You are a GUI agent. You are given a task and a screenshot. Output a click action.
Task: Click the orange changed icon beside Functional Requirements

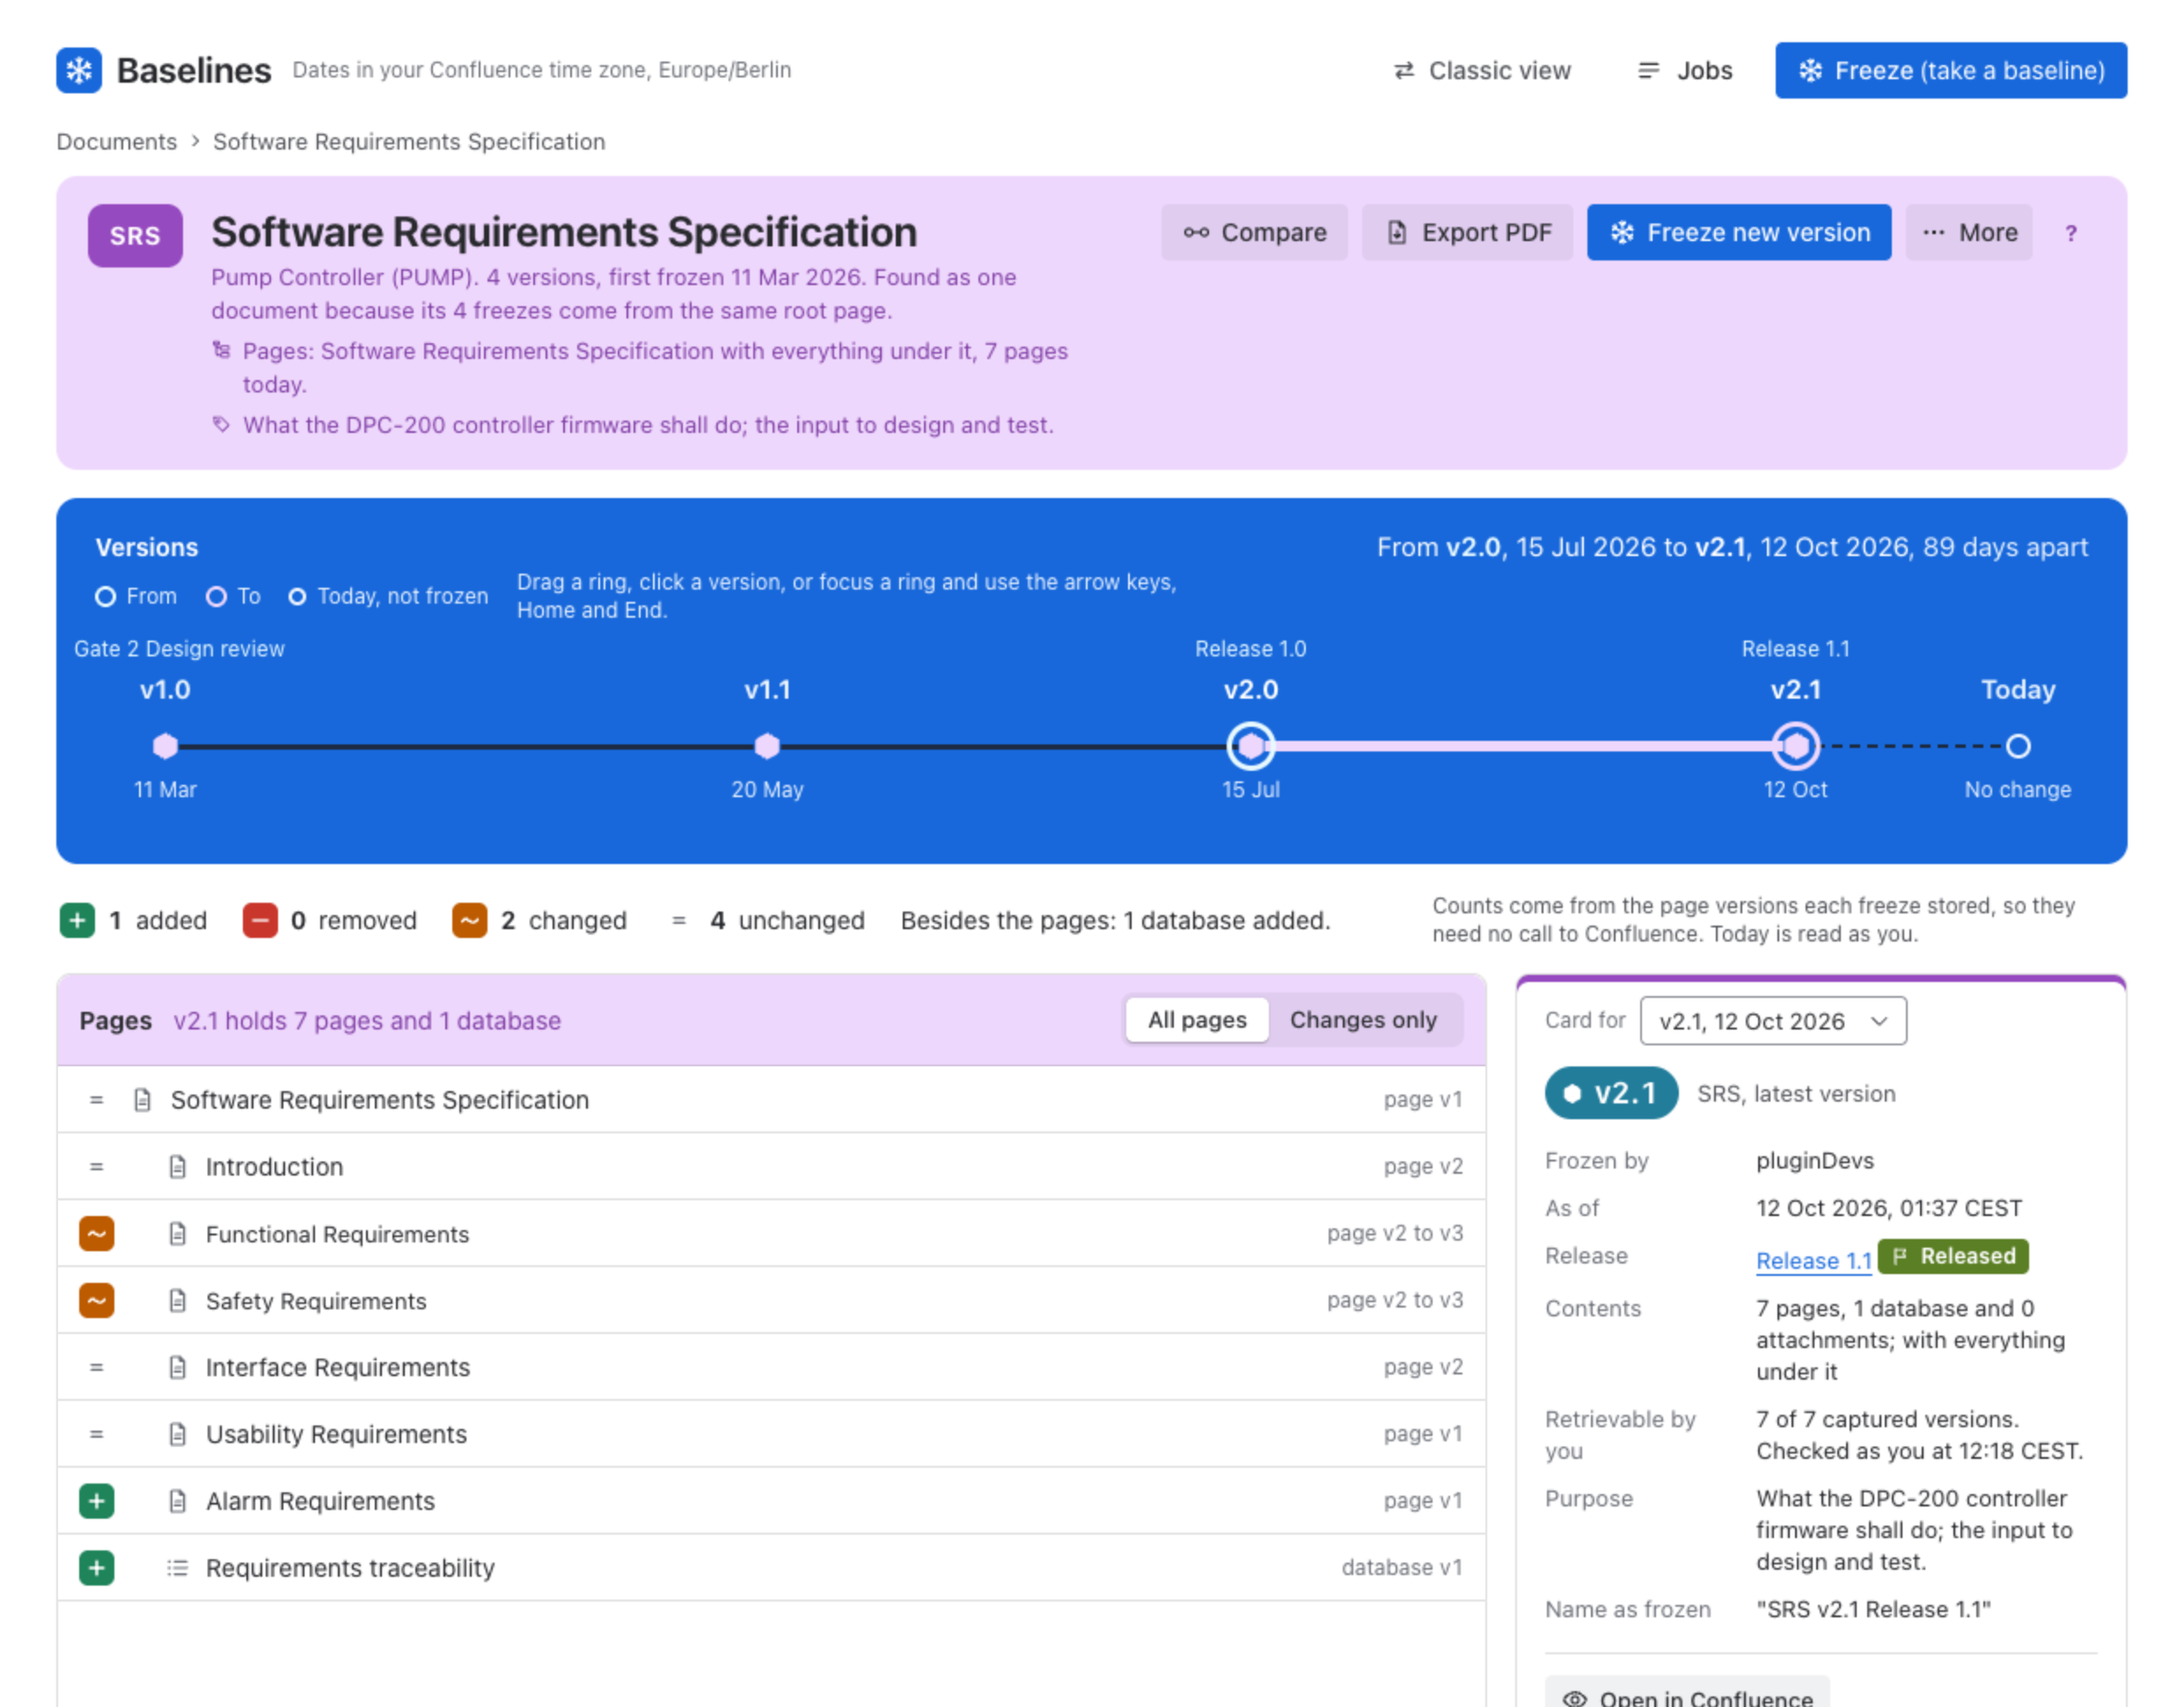tap(97, 1233)
